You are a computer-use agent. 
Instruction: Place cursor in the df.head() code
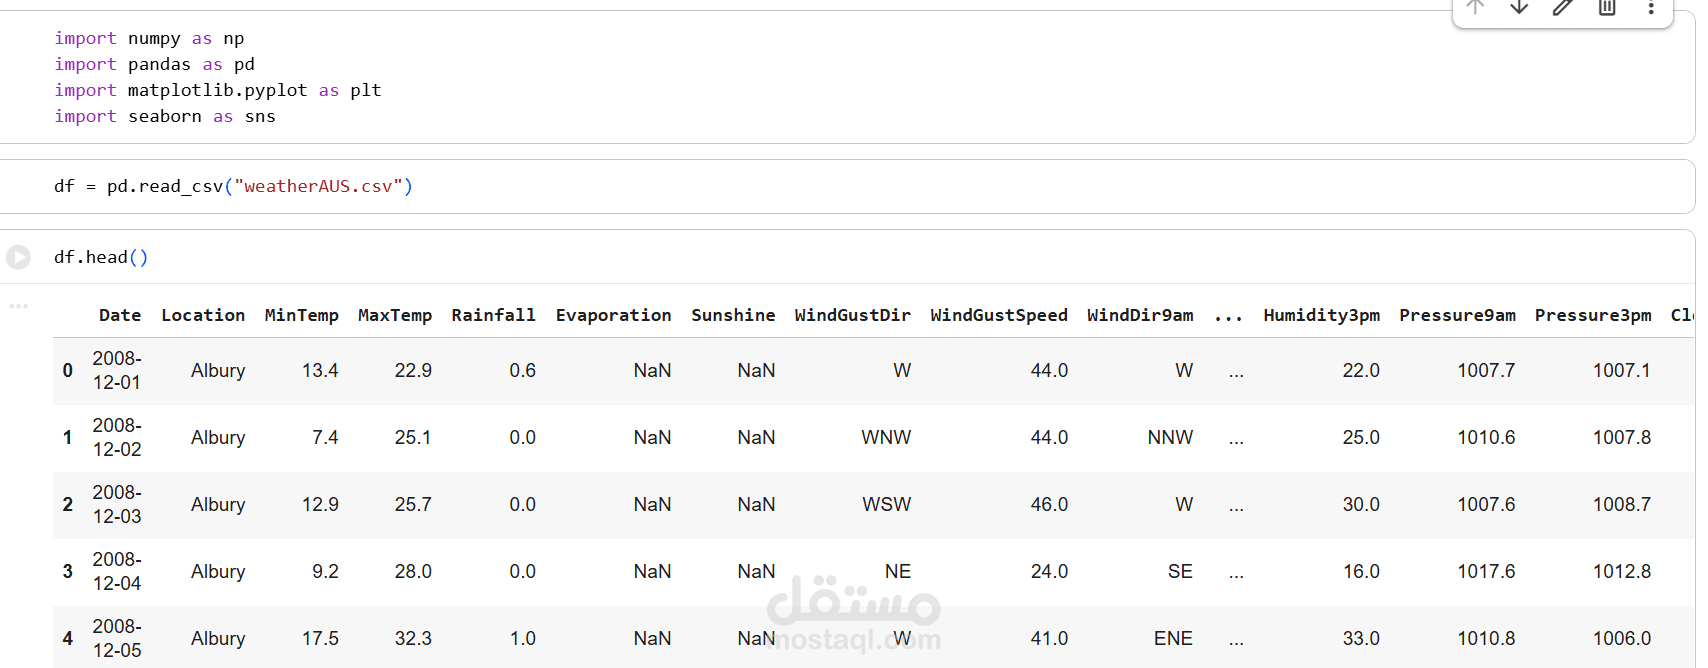pyautogui.click(x=101, y=257)
